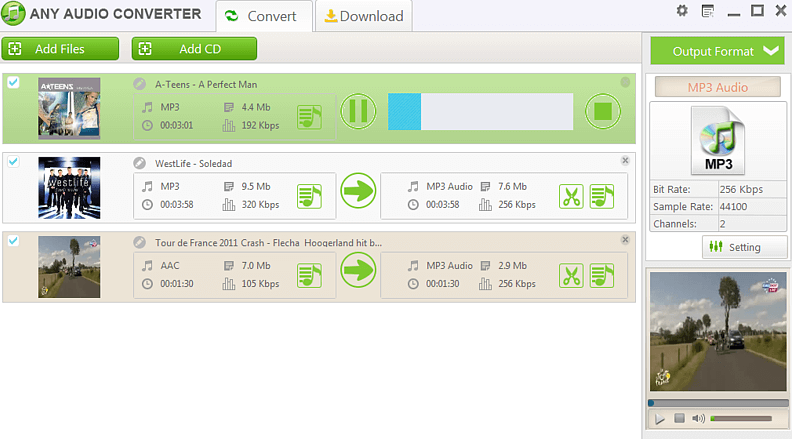
Task: Click the Tour de France convert arrow
Action: (x=358, y=270)
